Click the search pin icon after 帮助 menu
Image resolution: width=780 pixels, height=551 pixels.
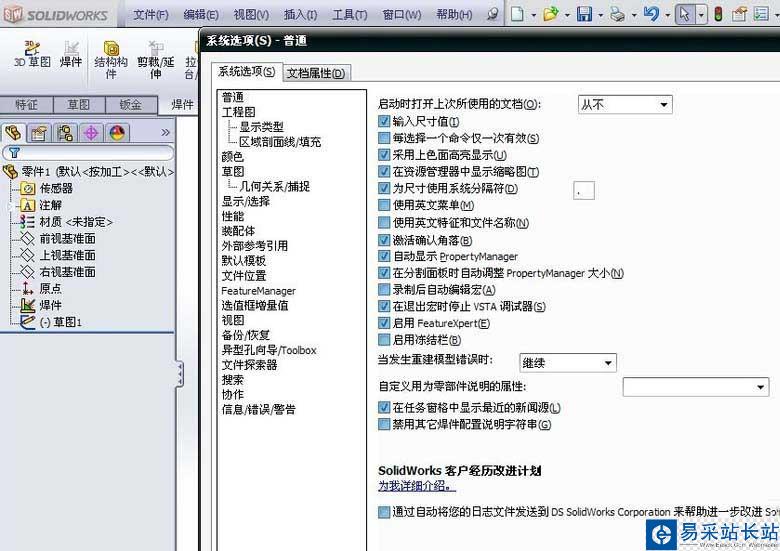point(492,14)
